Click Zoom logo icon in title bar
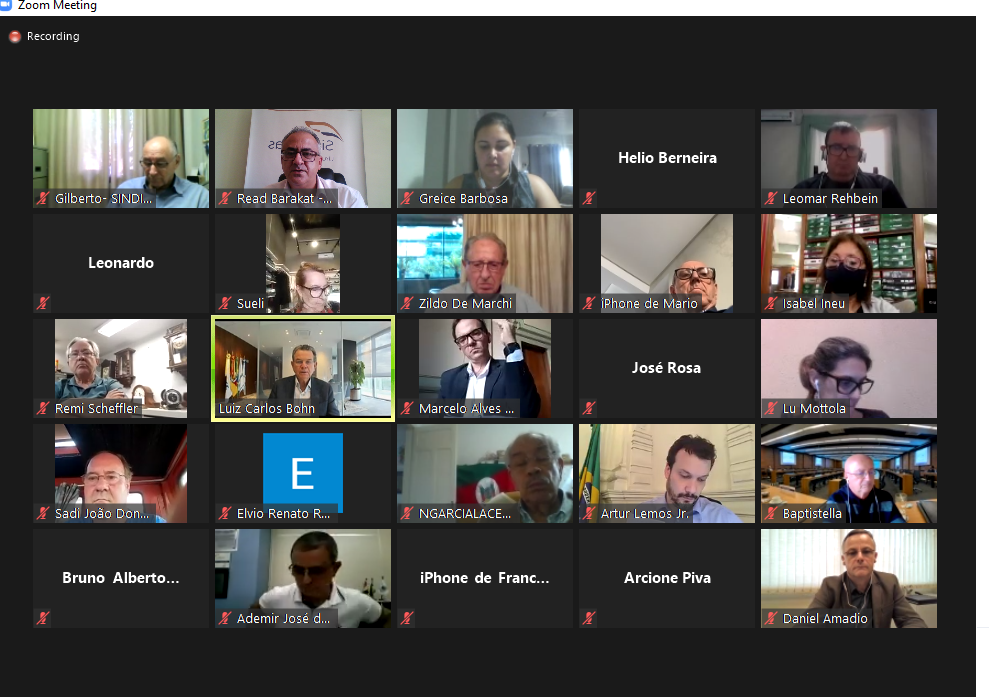Viewport: 989px width, 697px height. click(x=6, y=5)
